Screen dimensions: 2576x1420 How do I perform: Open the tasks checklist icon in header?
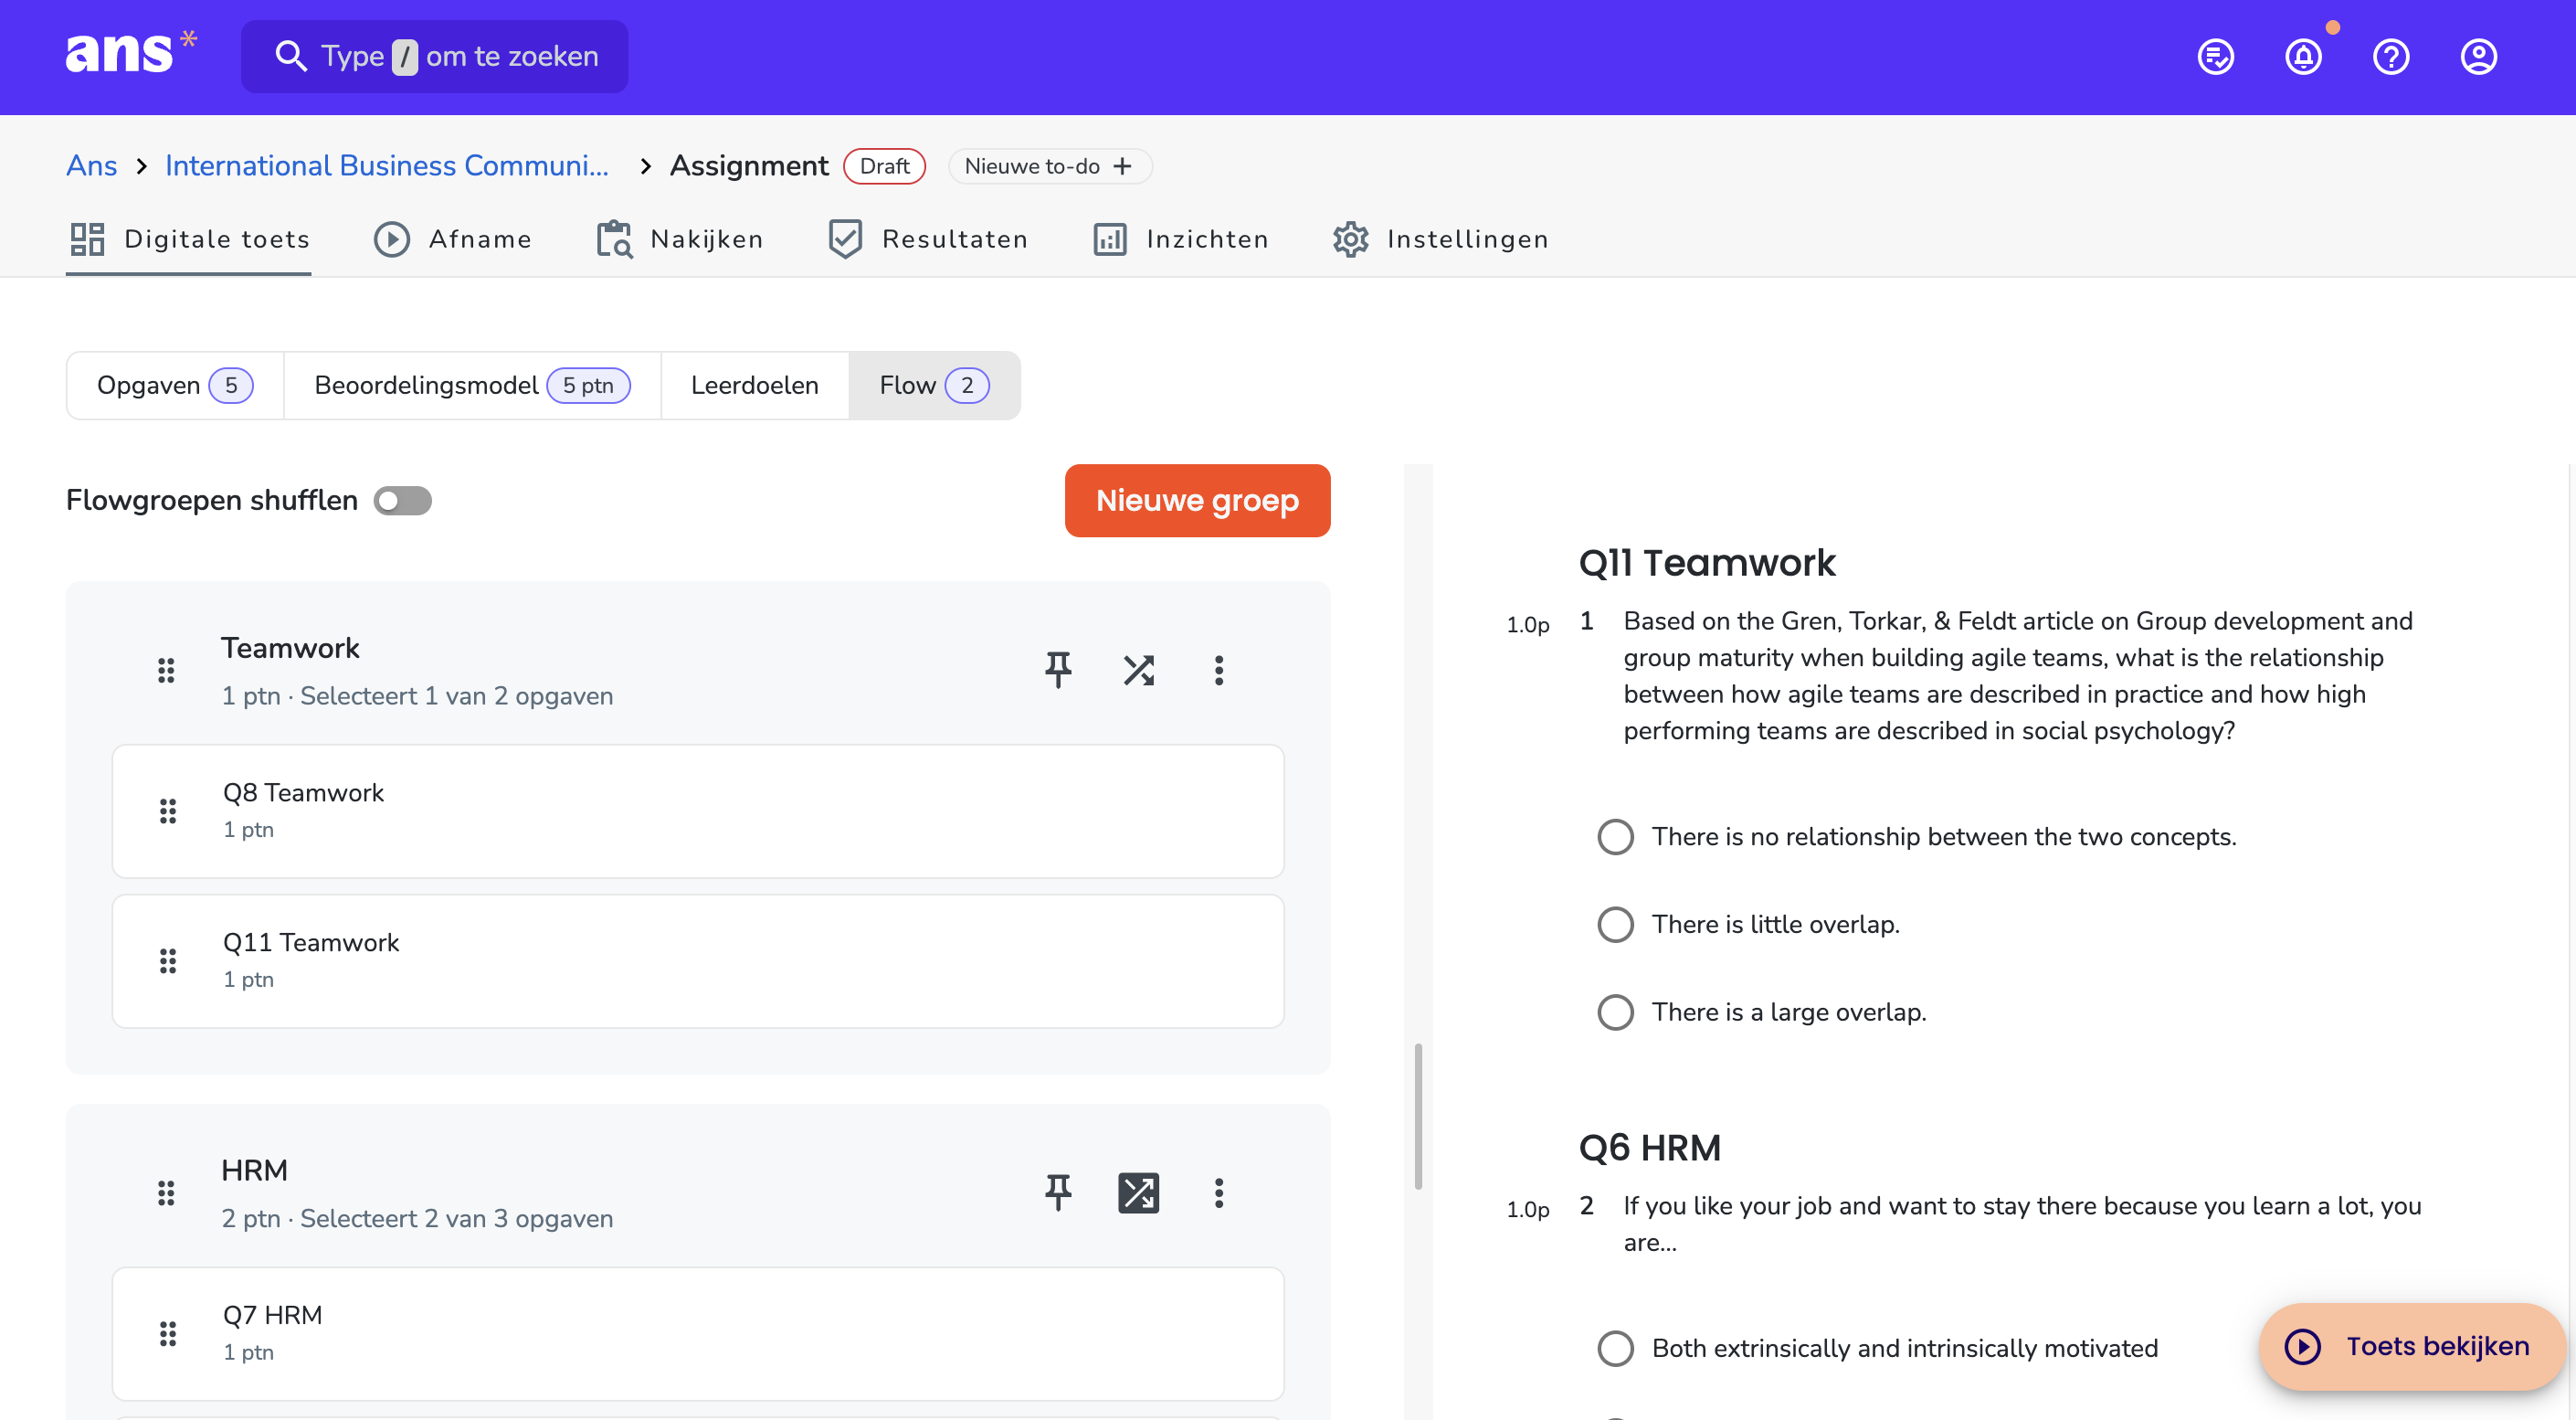2215,56
